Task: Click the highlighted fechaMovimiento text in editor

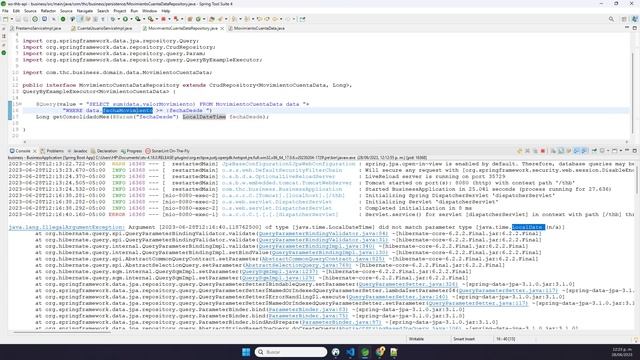Action: coord(127,110)
